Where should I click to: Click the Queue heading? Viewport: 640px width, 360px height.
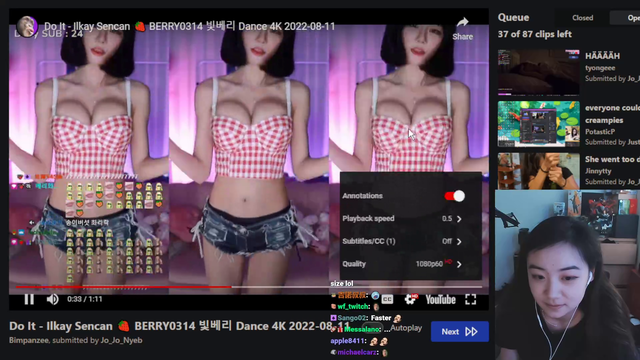(513, 18)
